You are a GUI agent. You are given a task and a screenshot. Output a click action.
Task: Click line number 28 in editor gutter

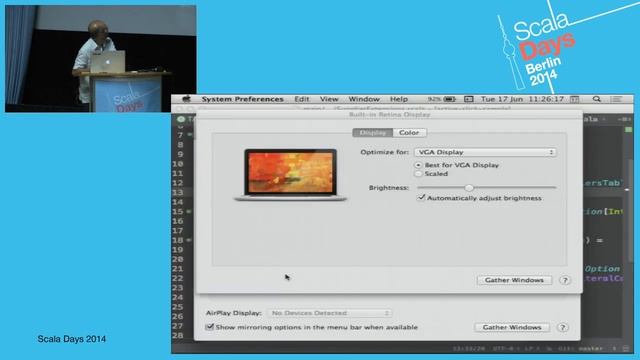point(178,336)
